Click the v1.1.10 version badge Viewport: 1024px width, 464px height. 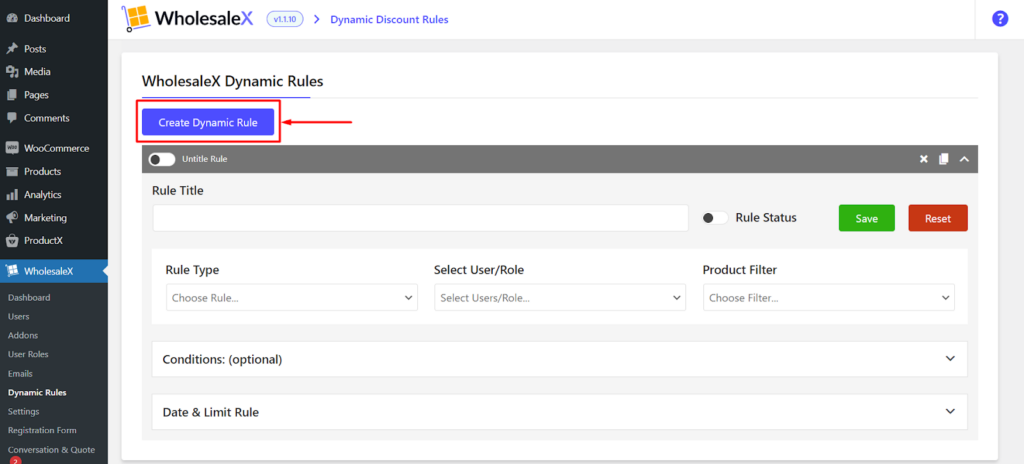(285, 19)
